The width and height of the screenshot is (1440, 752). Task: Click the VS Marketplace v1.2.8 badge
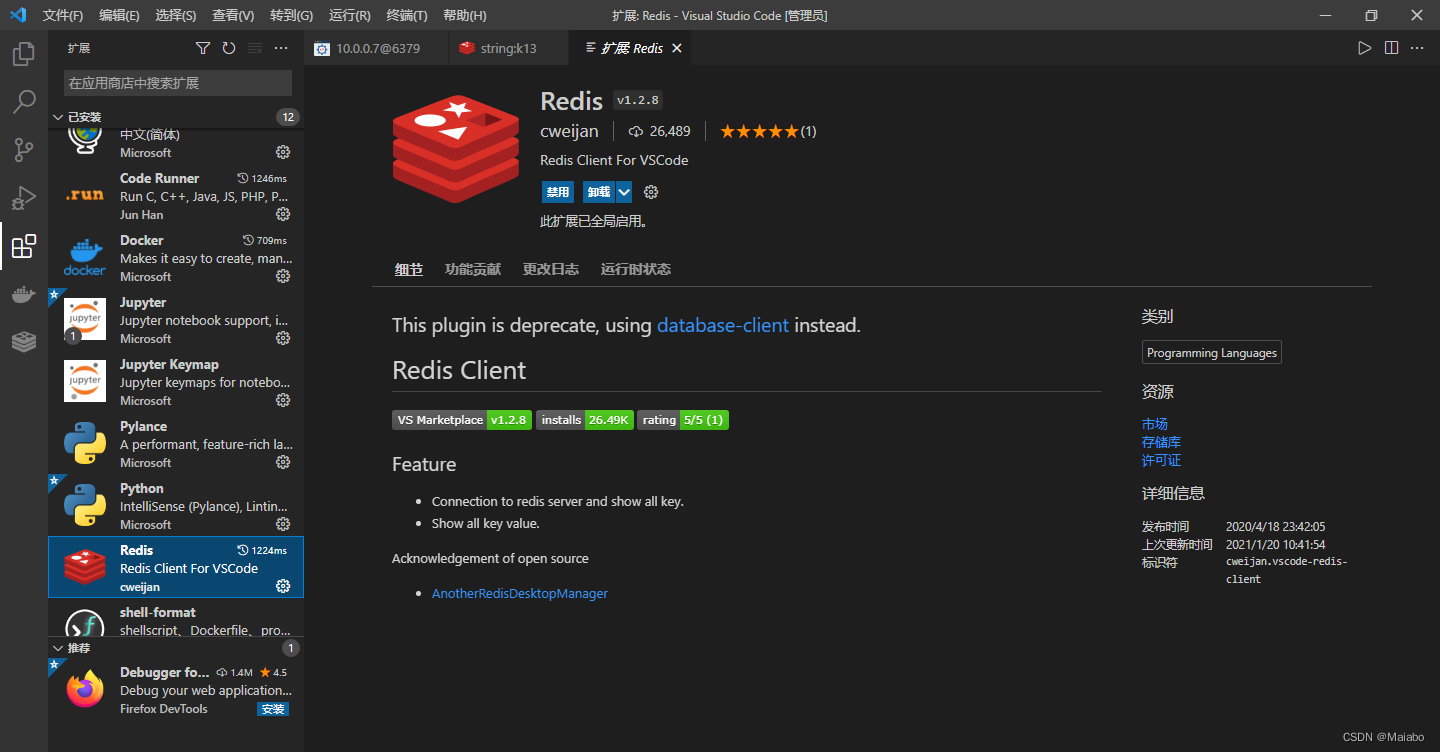click(461, 420)
